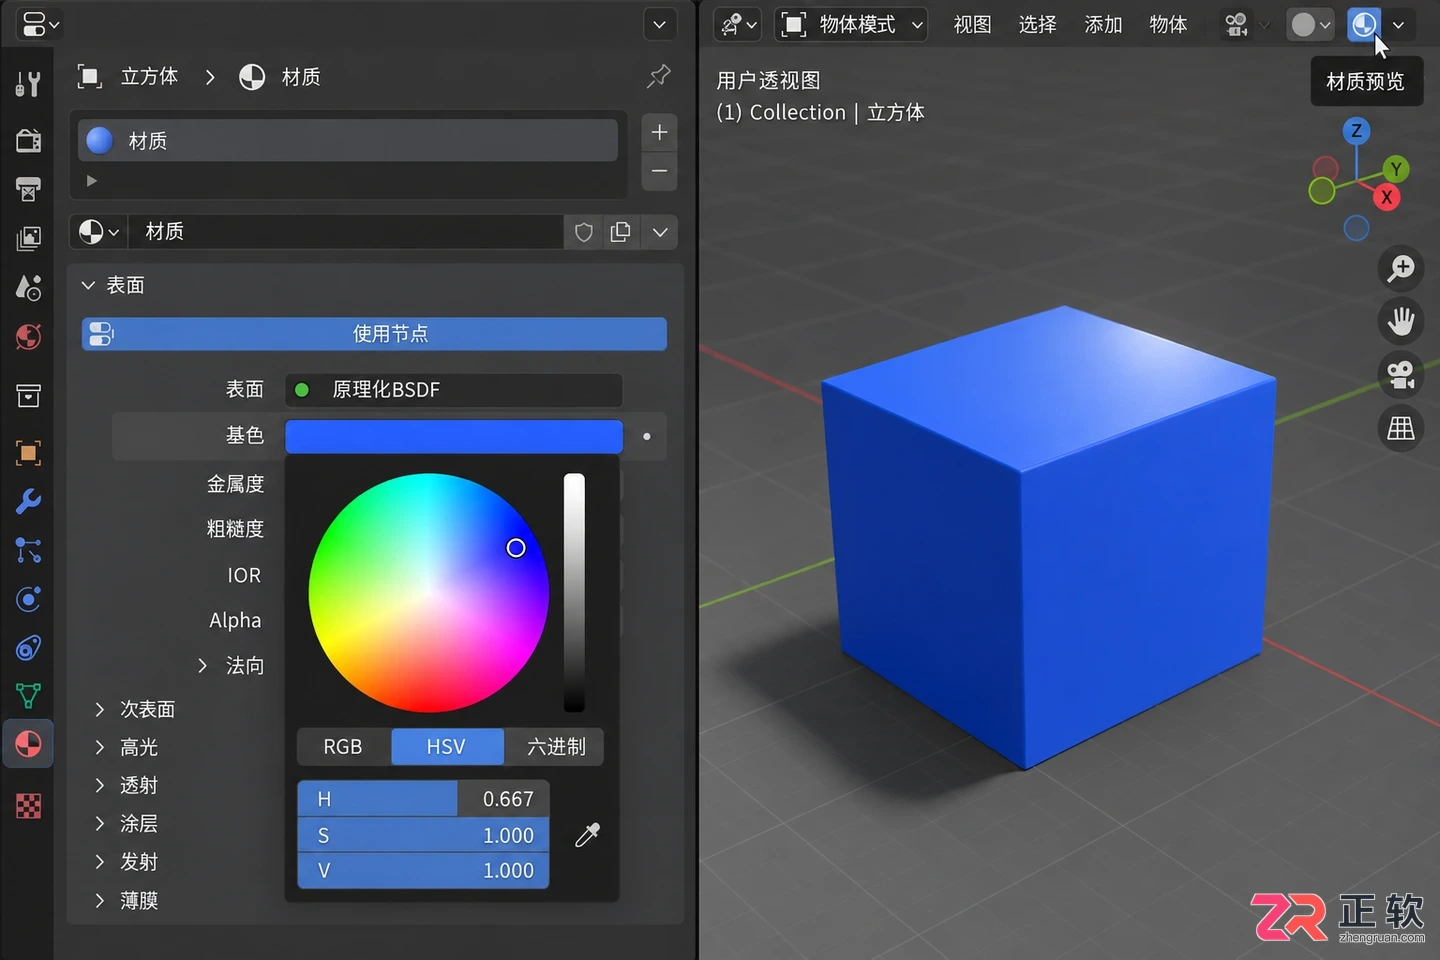
Task: Open the 添加 menu
Action: (x=1103, y=24)
